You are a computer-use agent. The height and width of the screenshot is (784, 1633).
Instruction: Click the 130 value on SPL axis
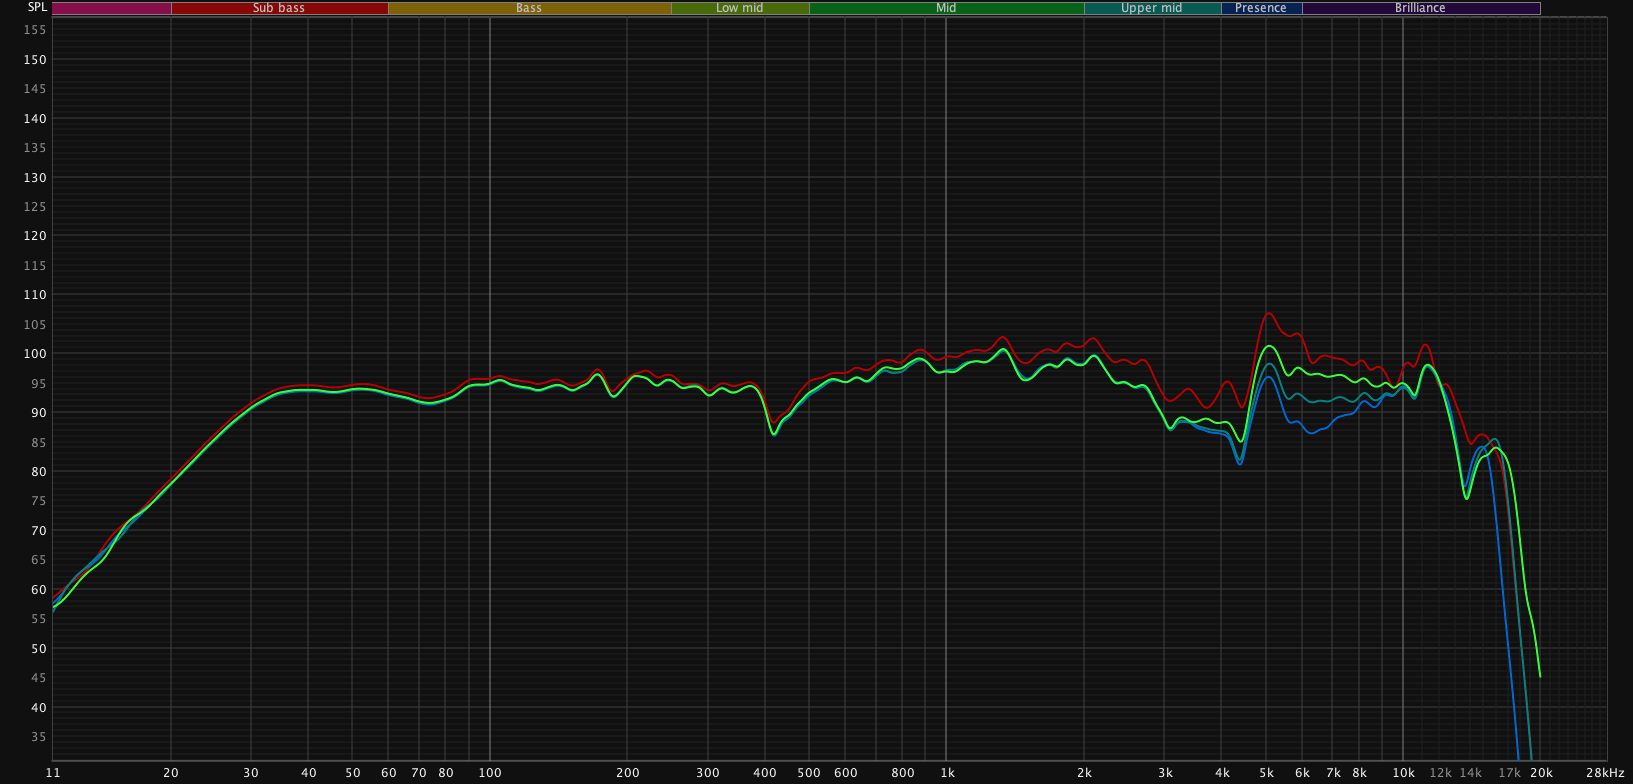[35, 178]
